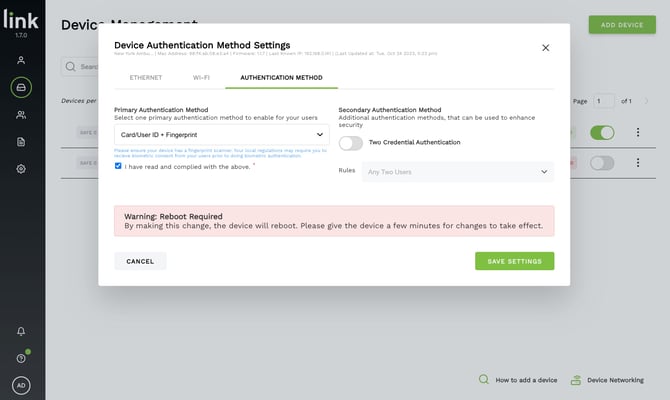
Task: Open the How to add a device link
Action: coord(526,380)
